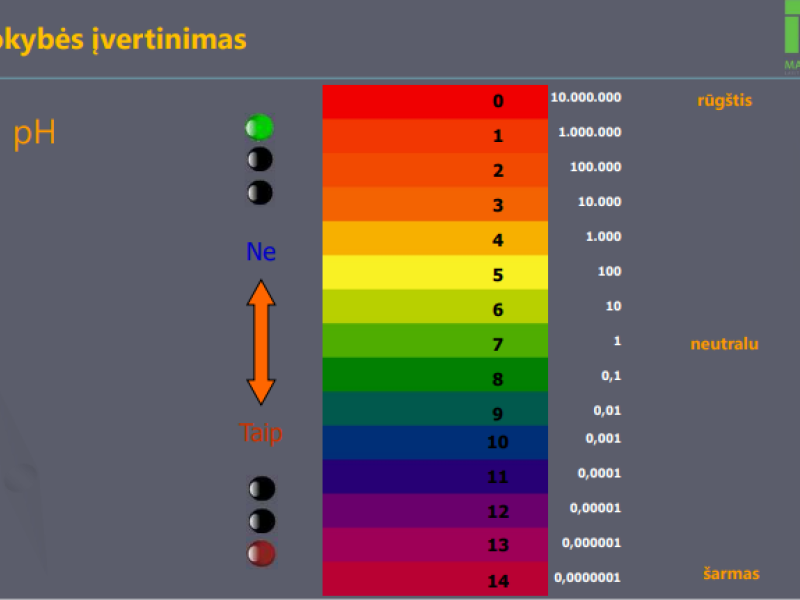Click the "šarmas" label
Image resolution: width=800 pixels, height=600 pixels.
point(731,573)
